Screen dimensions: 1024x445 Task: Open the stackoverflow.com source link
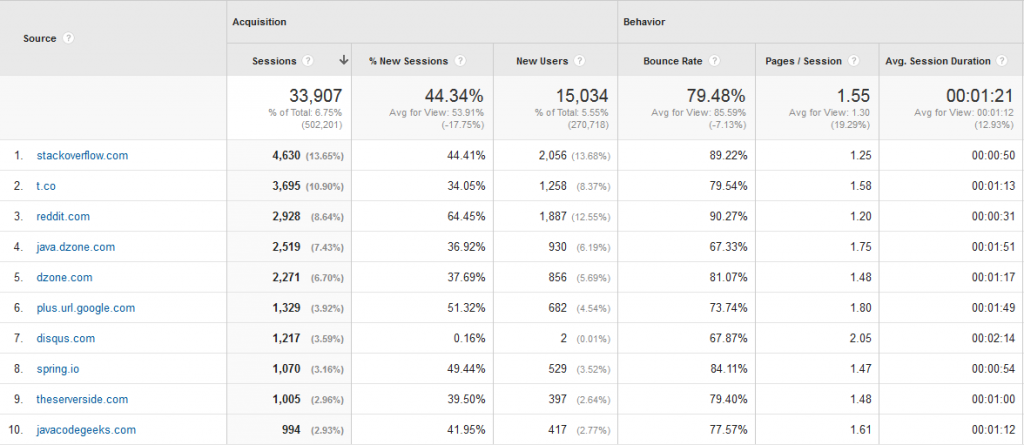pyautogui.click(x=82, y=156)
